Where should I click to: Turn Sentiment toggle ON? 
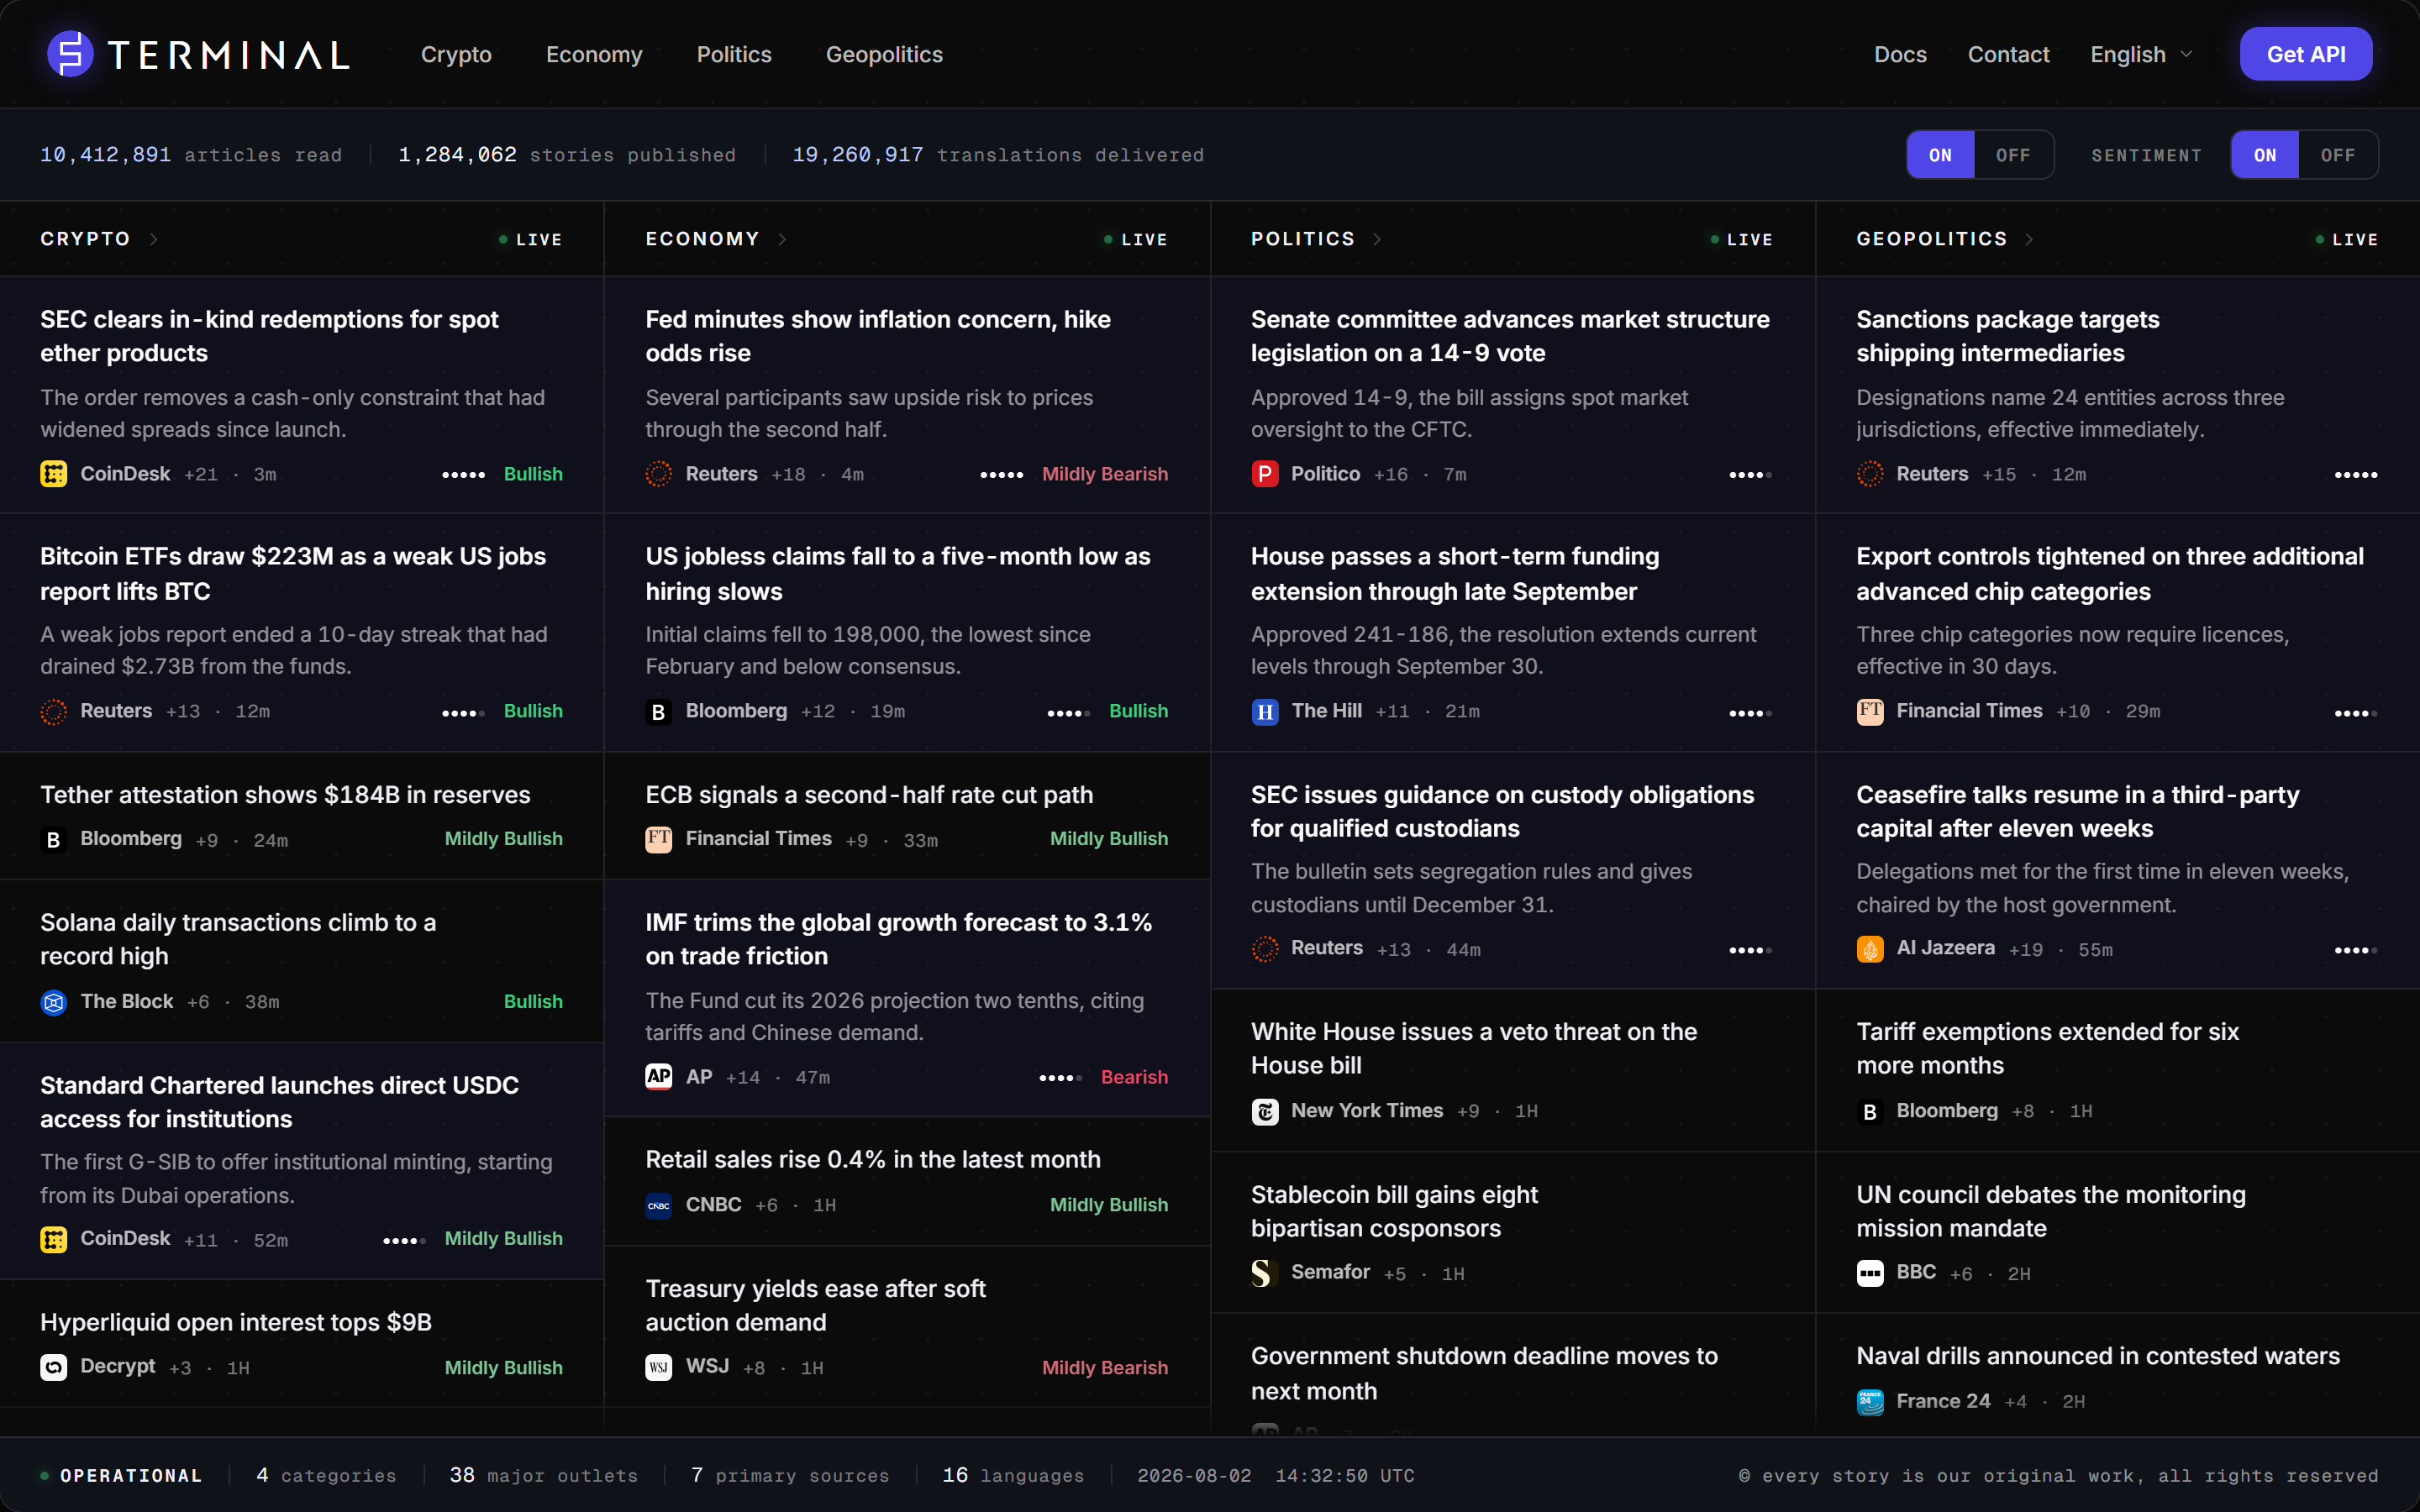(x=2265, y=155)
